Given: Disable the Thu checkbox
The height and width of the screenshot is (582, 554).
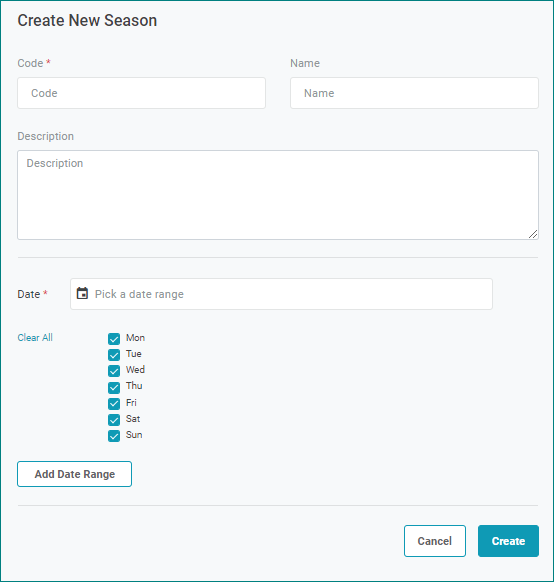Looking at the screenshot, I should pos(114,387).
